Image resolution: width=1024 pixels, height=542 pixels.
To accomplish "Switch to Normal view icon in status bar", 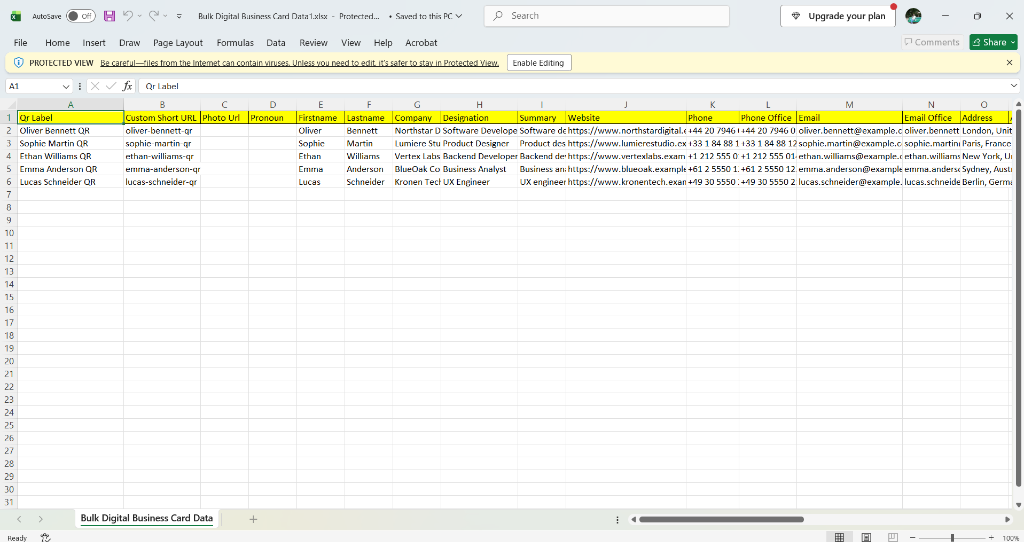I will 839,537.
